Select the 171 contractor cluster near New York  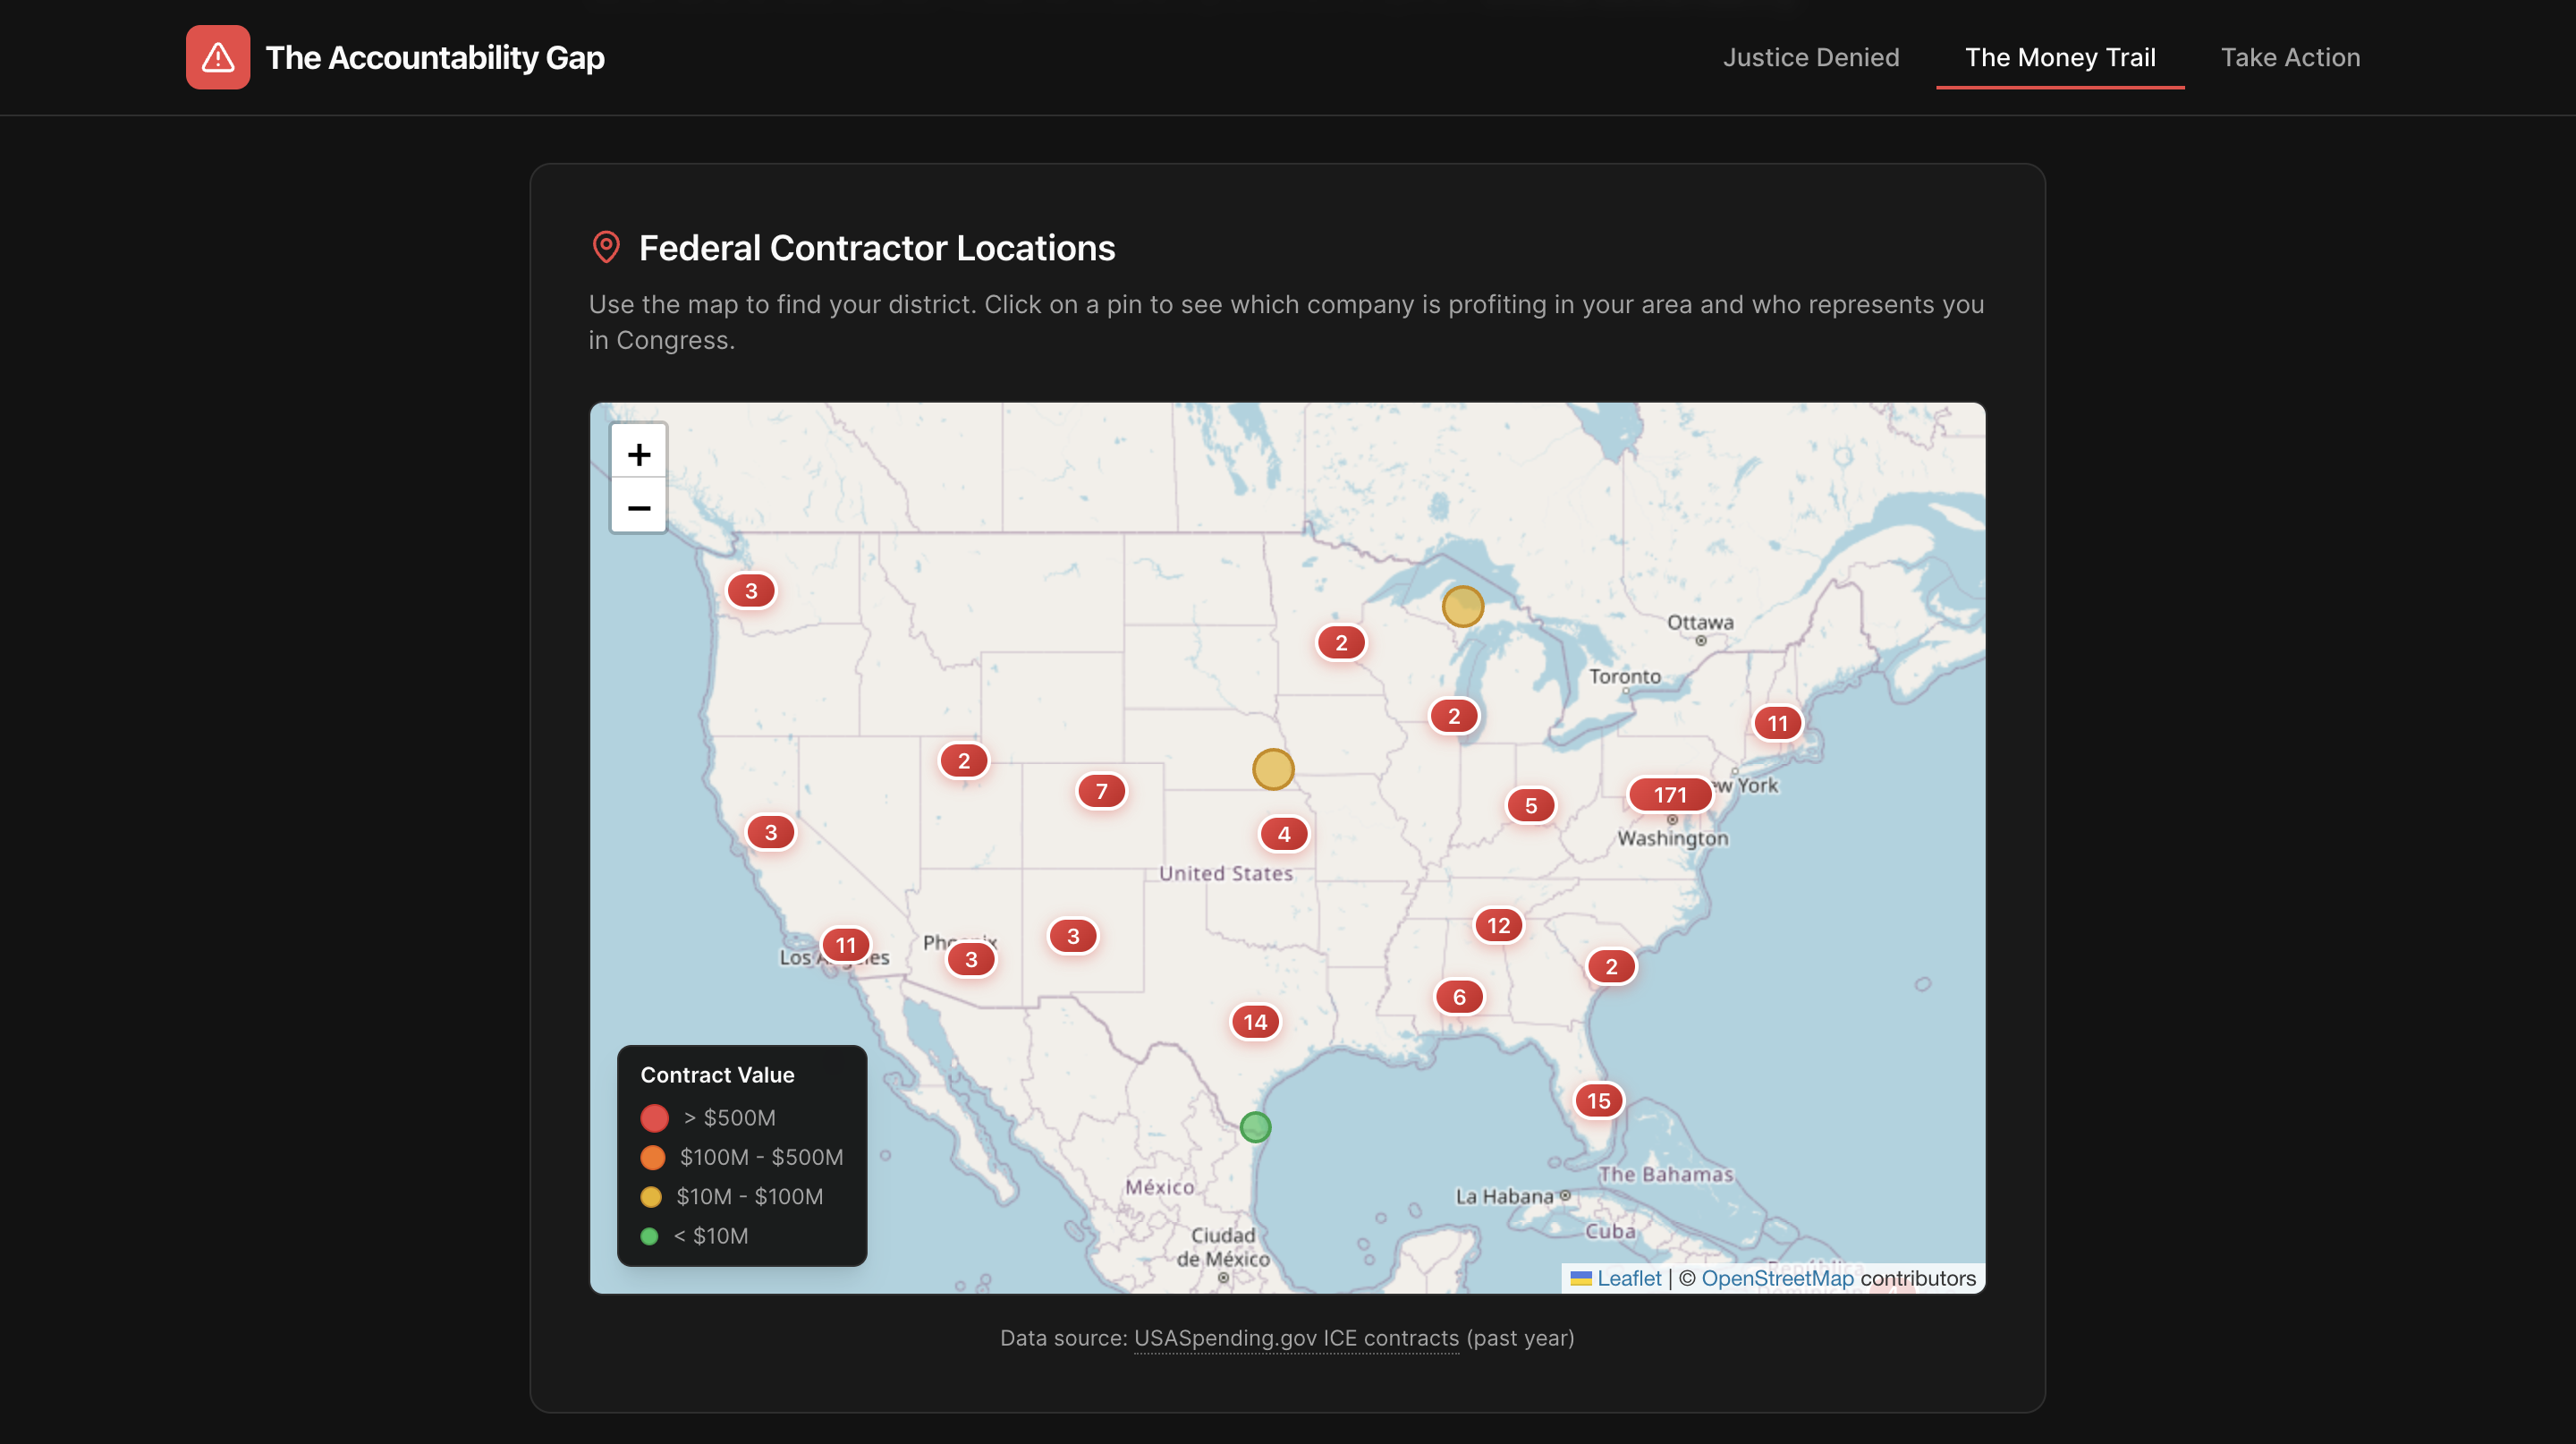1669,794
